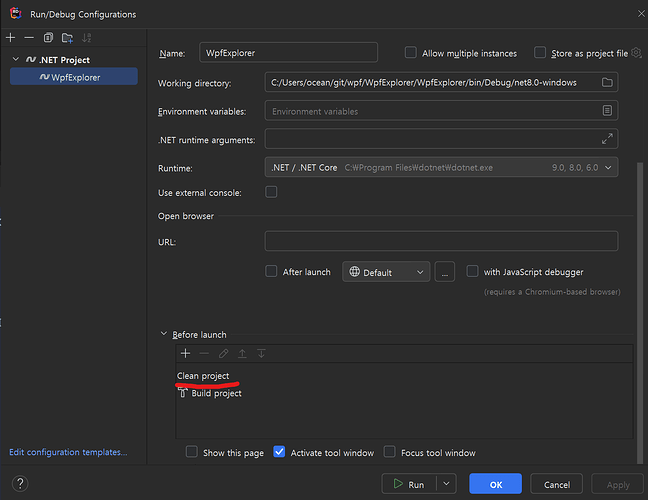Collapse the Before launch section

[x=164, y=334]
